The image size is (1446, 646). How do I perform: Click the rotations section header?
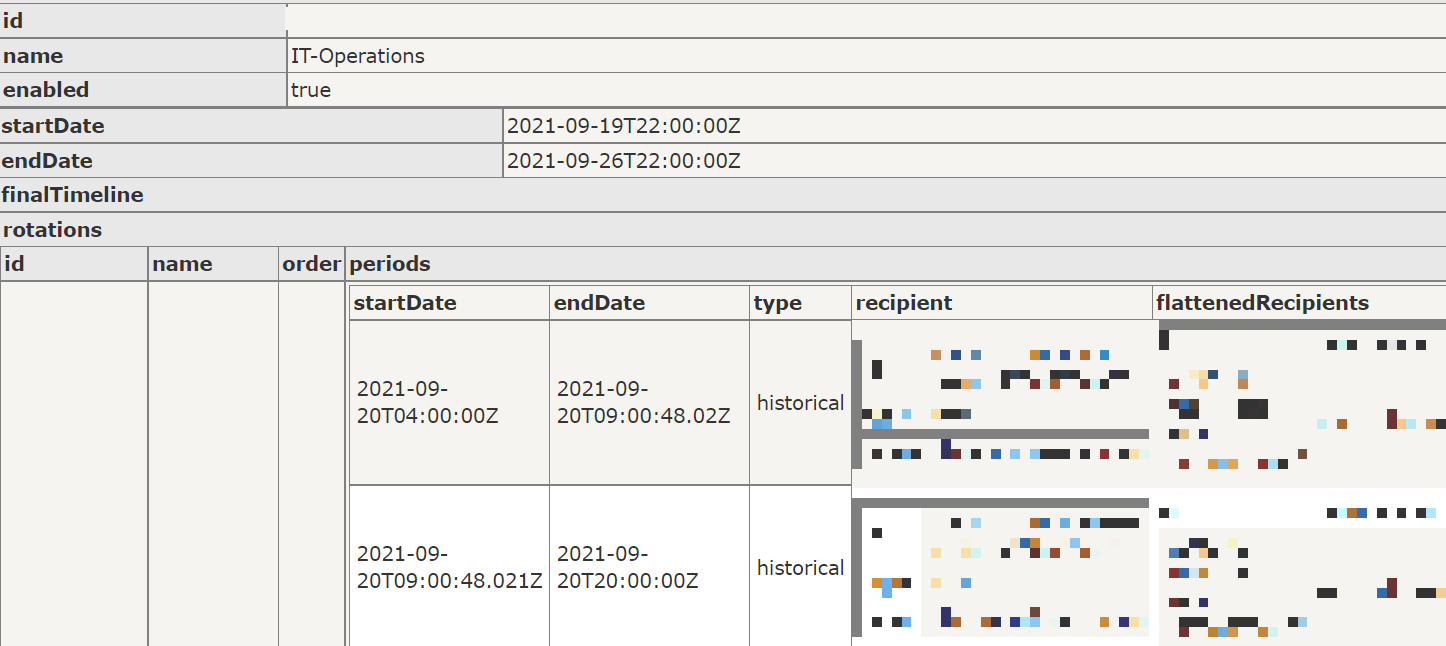pyautogui.click(x=723, y=229)
